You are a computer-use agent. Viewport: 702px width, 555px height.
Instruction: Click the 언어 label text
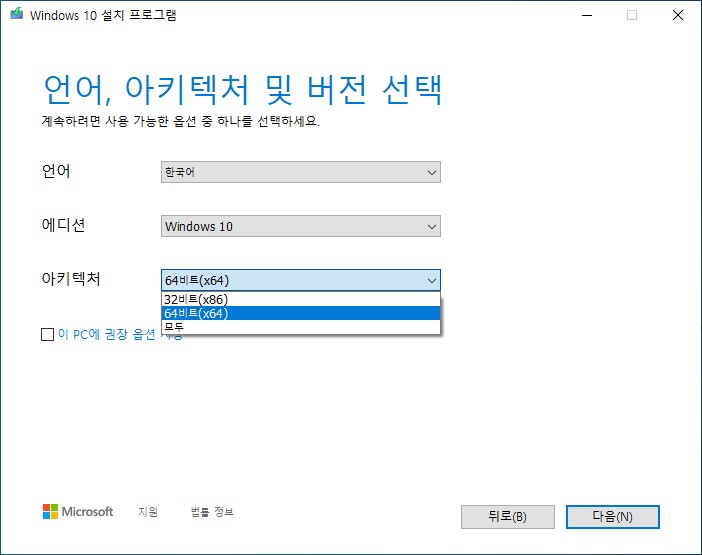pos(56,171)
